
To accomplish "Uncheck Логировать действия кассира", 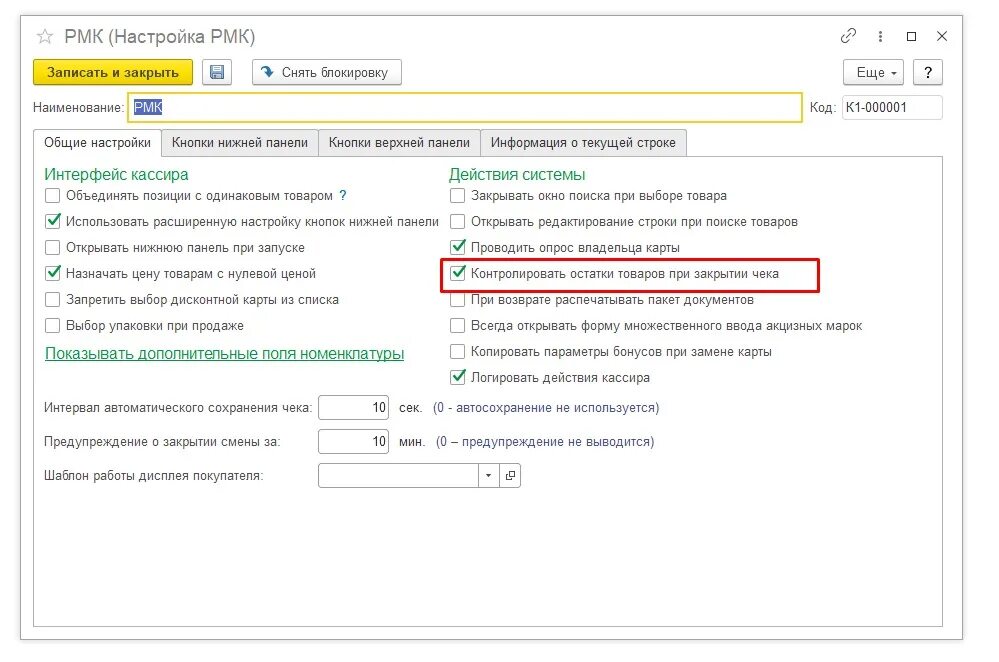I will tap(460, 378).
